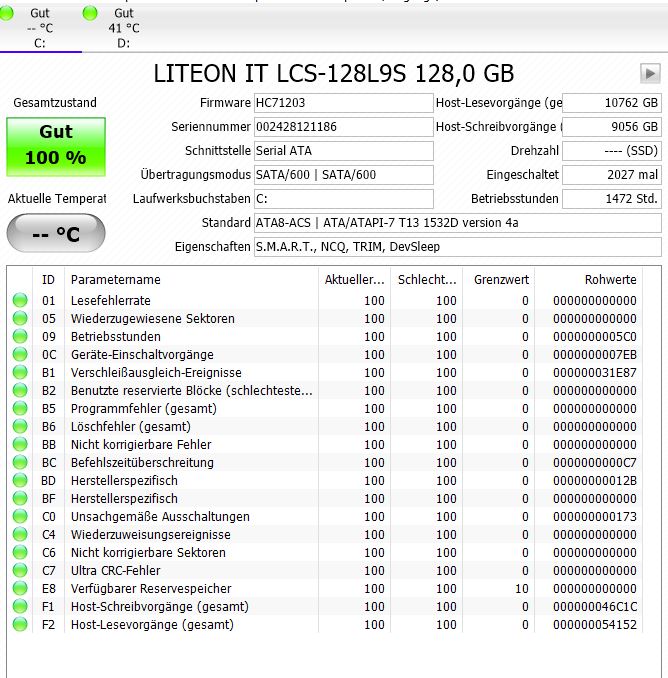Click the status icon of row BF Herstellerspezifisch
This screenshot has width=668, height=678.
20,498
